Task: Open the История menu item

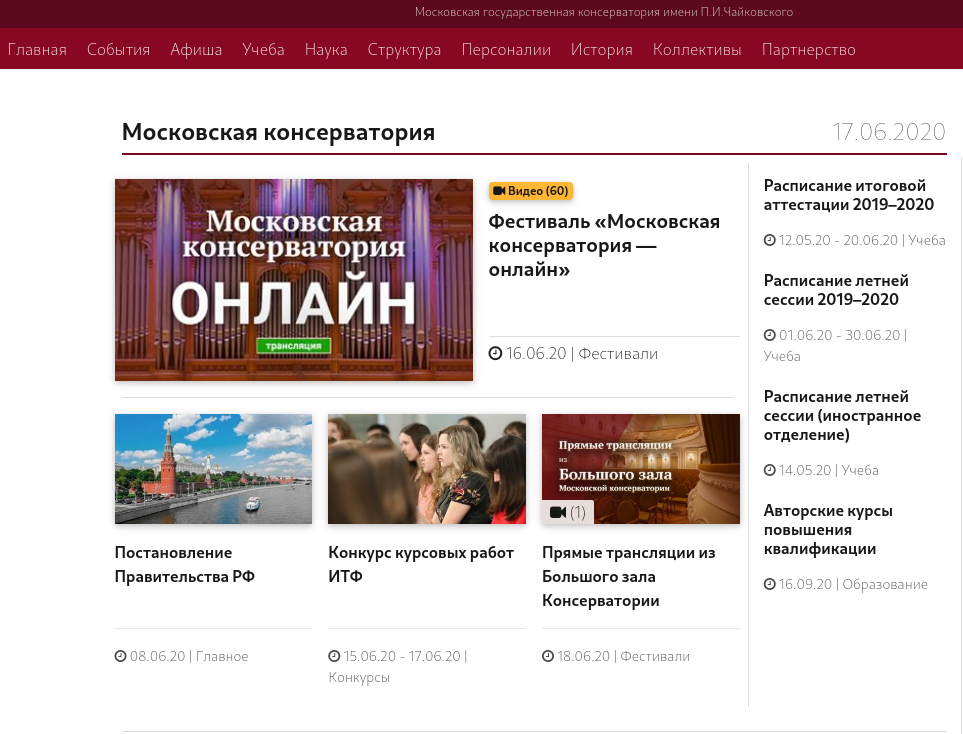Action: [x=602, y=50]
